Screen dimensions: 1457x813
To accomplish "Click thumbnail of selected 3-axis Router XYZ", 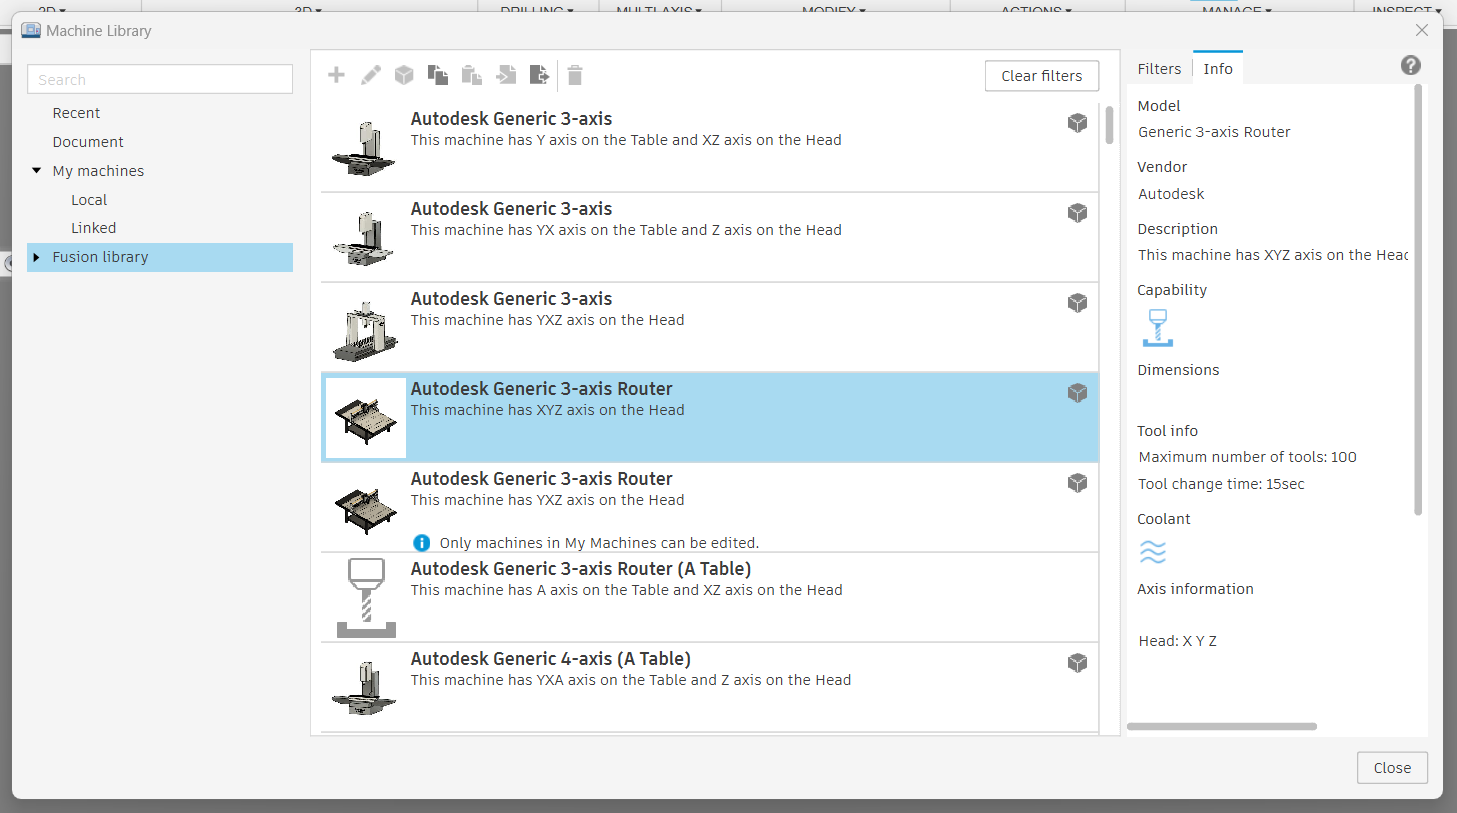I will click(366, 418).
